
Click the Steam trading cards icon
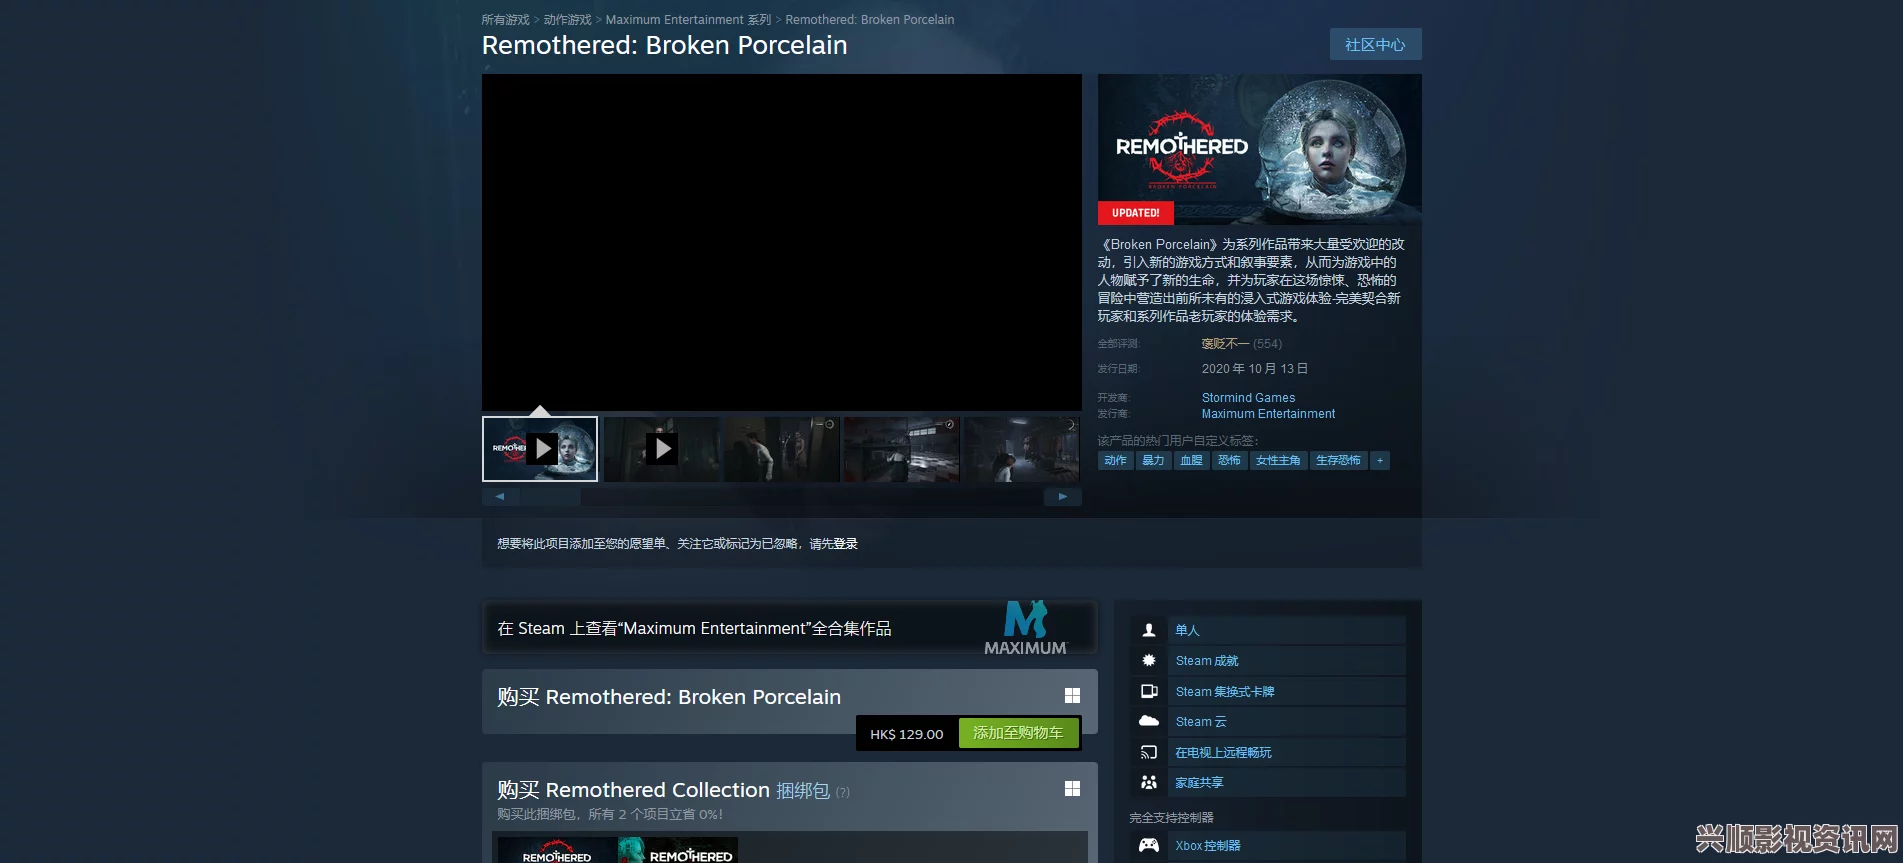(x=1149, y=691)
